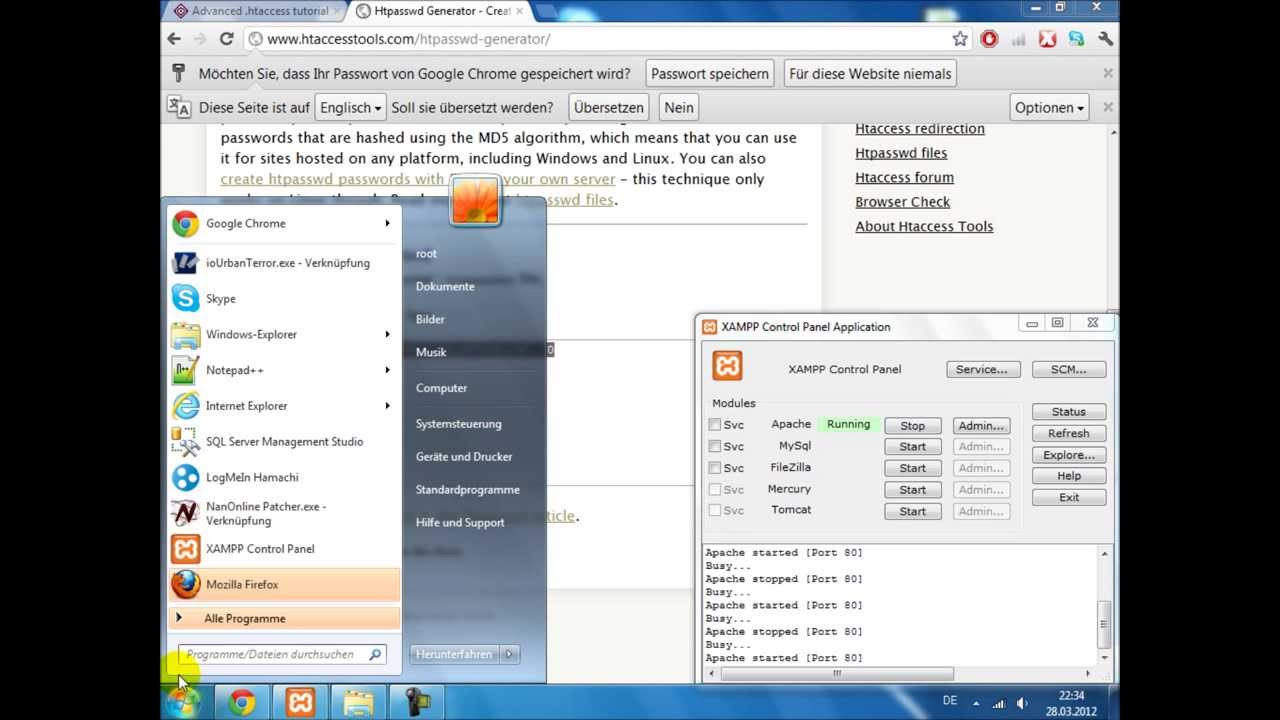Open file explorer taskbar icon
This screenshot has width=1280, height=720.
358,702
